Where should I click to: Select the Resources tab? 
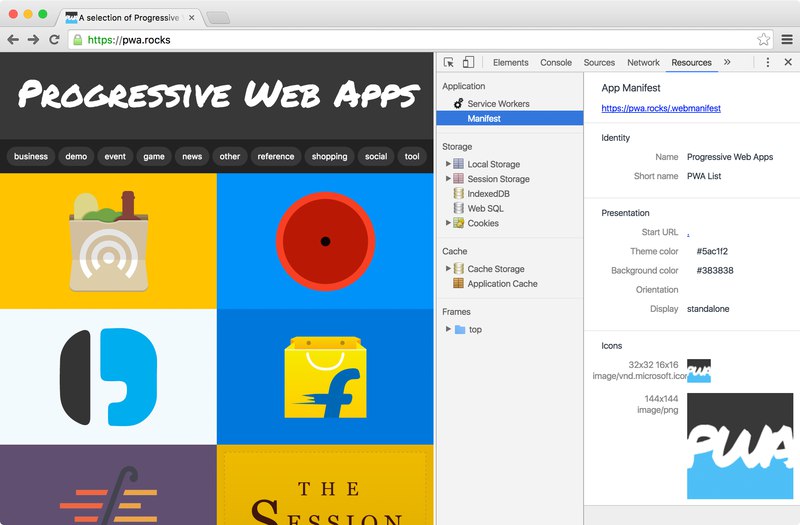pyautogui.click(x=691, y=62)
